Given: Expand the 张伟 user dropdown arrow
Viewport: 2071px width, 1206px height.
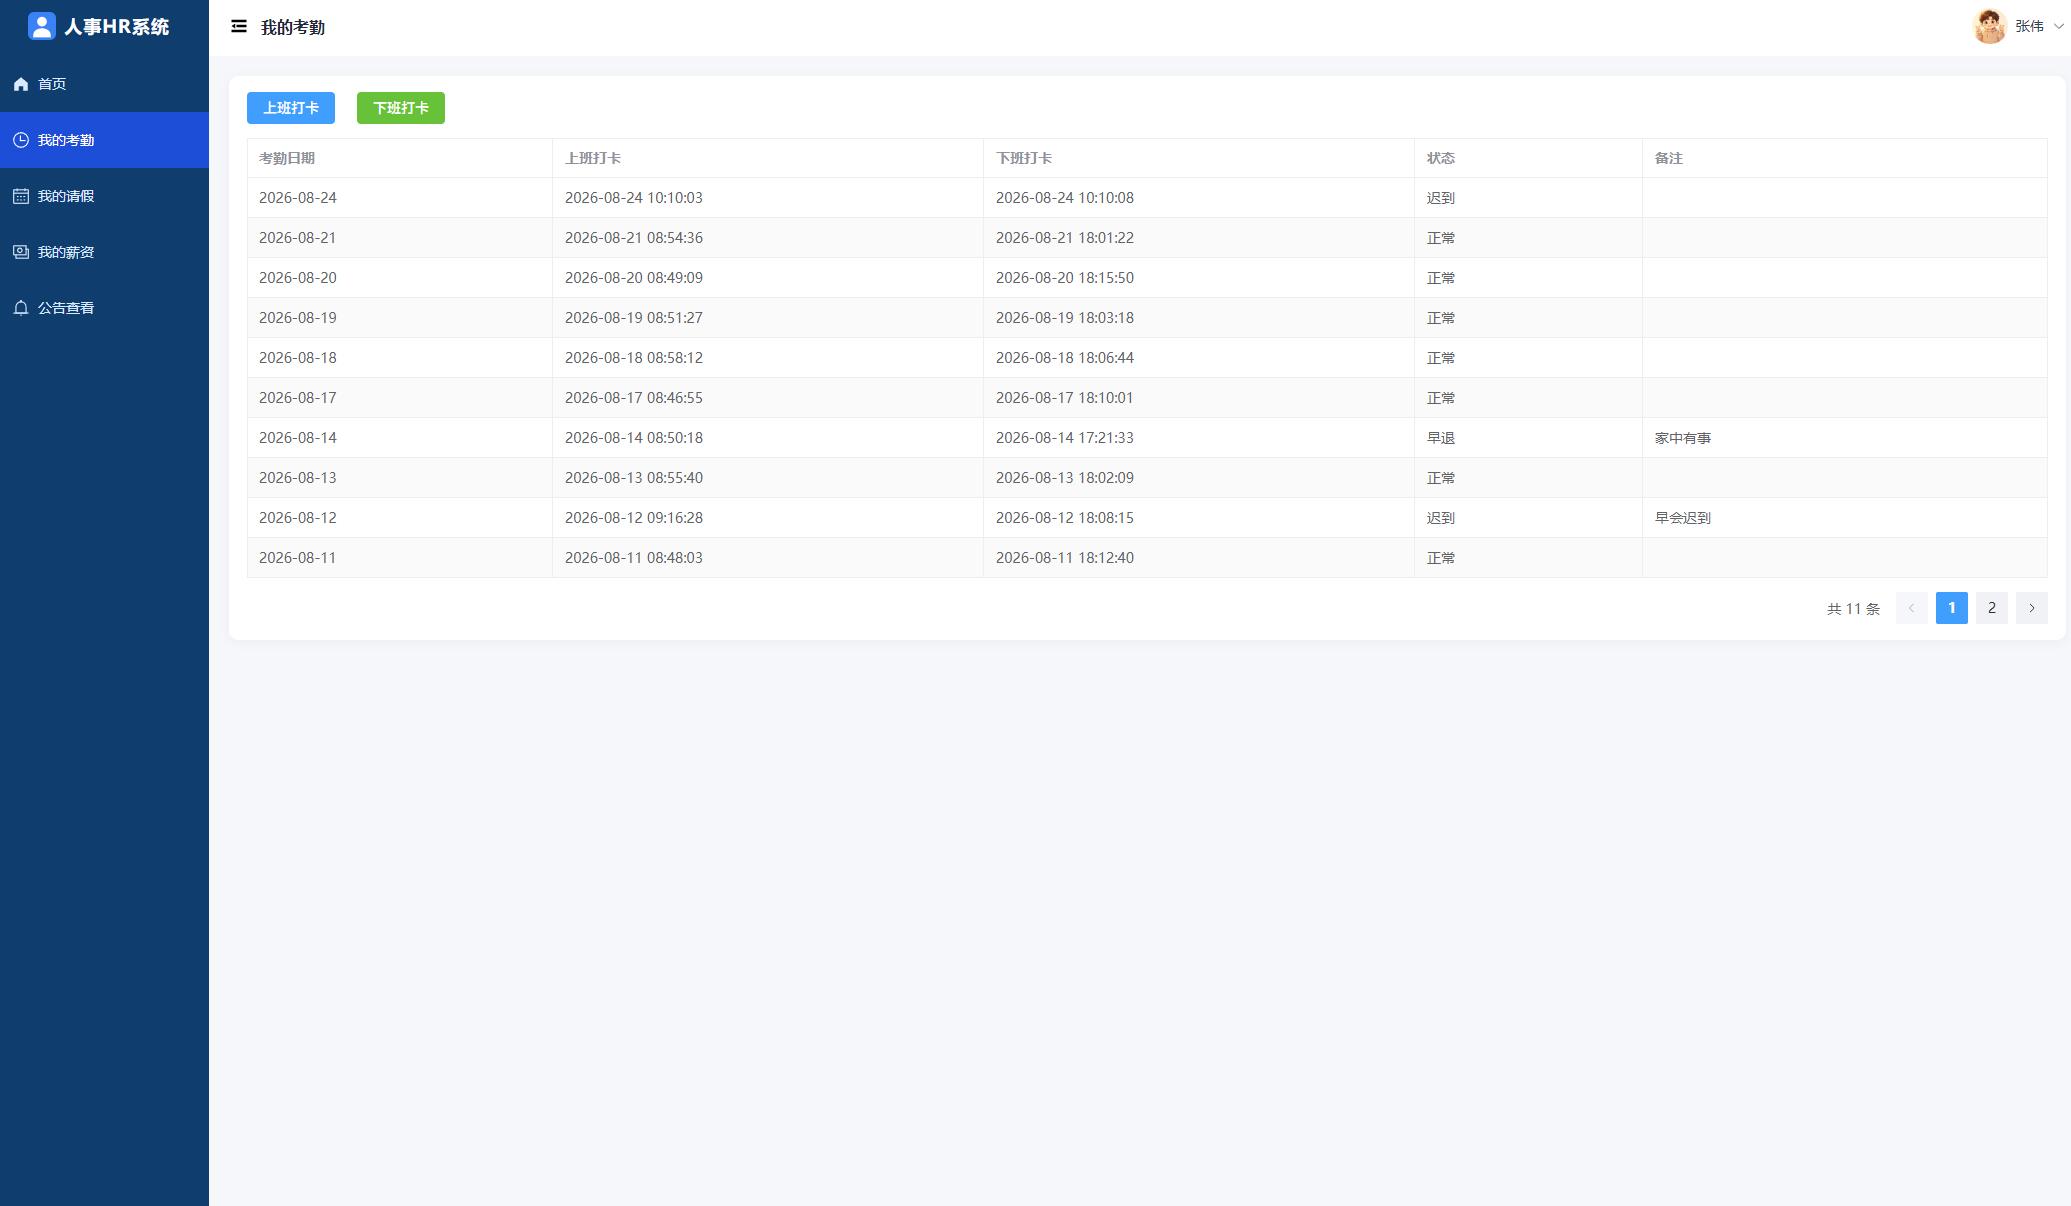Looking at the screenshot, I should [2058, 27].
